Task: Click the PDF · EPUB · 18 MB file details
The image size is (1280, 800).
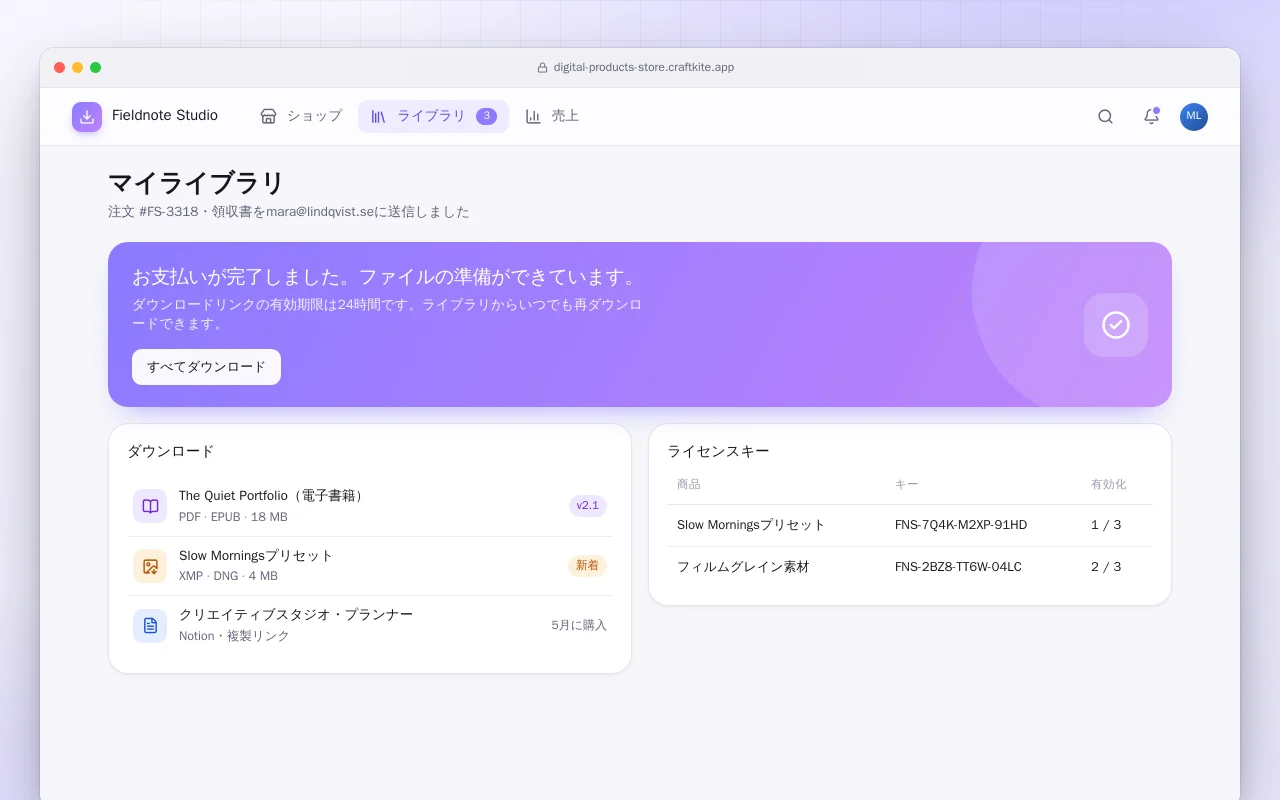Action: (233, 517)
